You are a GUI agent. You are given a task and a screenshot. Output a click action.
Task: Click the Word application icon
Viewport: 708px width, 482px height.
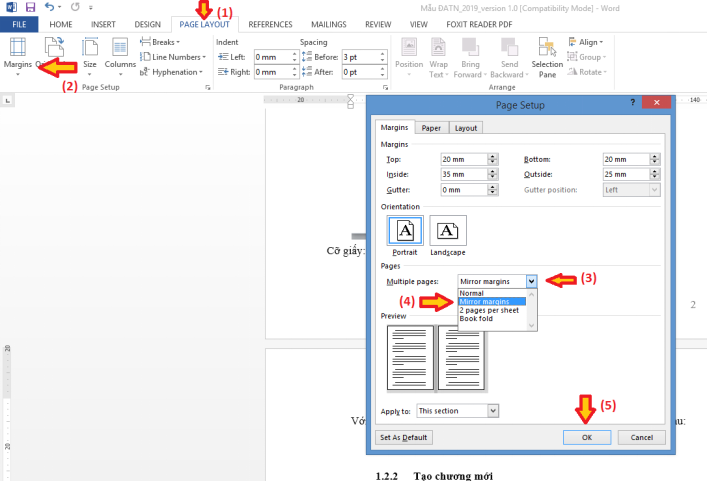[x=11, y=7]
